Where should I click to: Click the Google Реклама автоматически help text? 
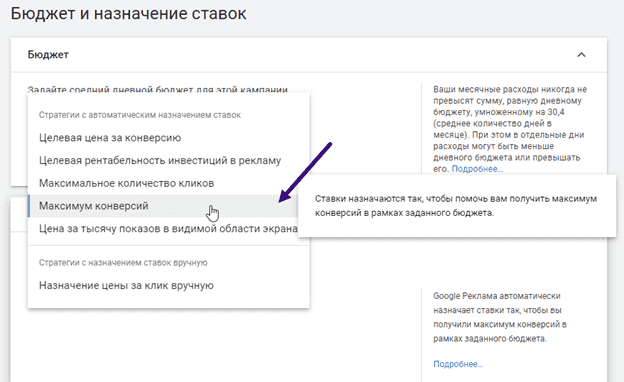click(x=500, y=317)
